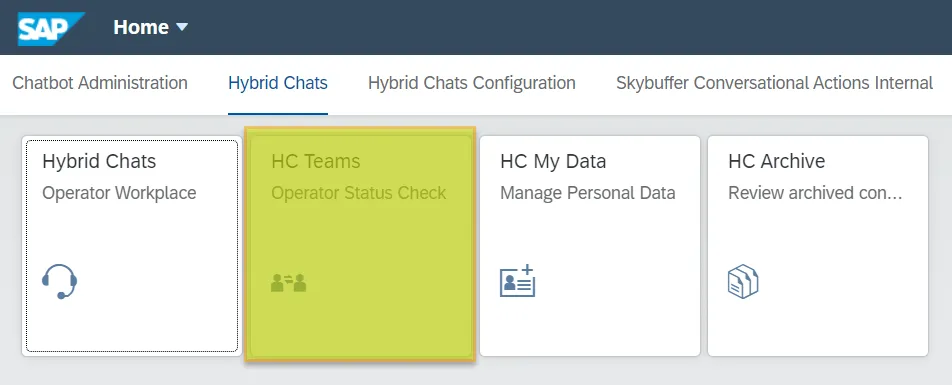This screenshot has width=952, height=385.
Task: Open Hybrid Chats Configuration tab
Action: (x=472, y=83)
